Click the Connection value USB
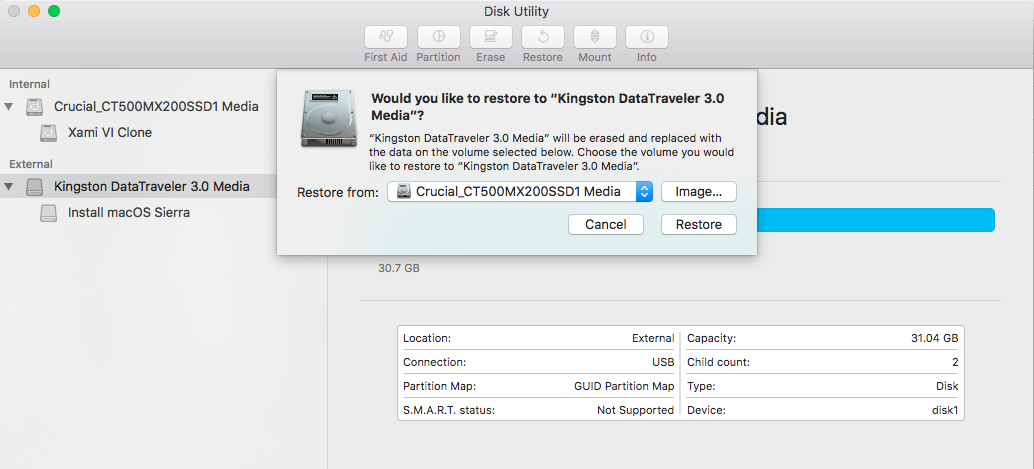This screenshot has width=1034, height=469. (663, 362)
